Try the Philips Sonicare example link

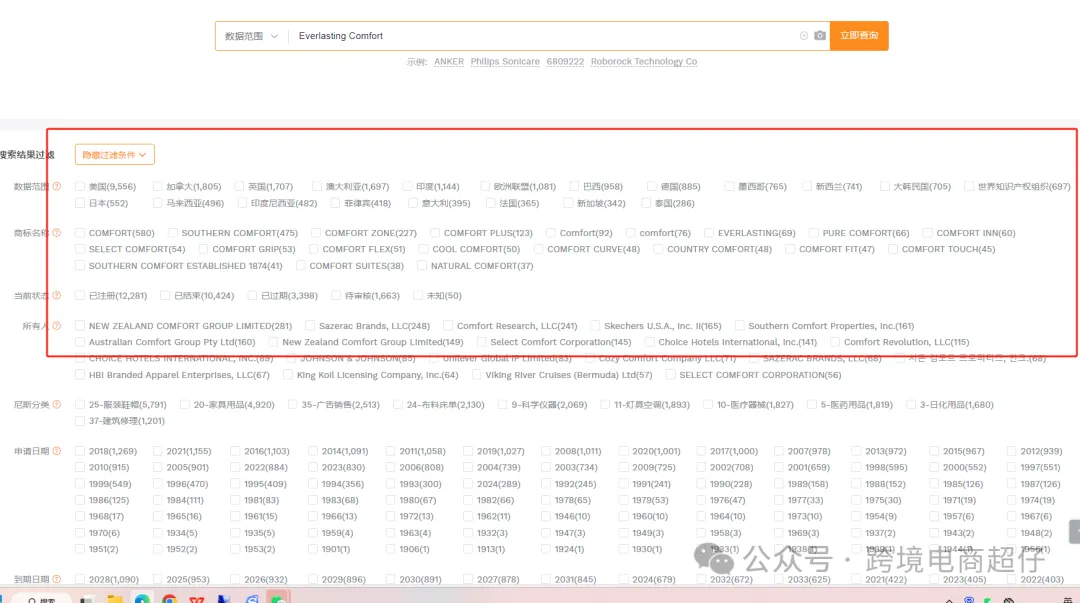(505, 61)
